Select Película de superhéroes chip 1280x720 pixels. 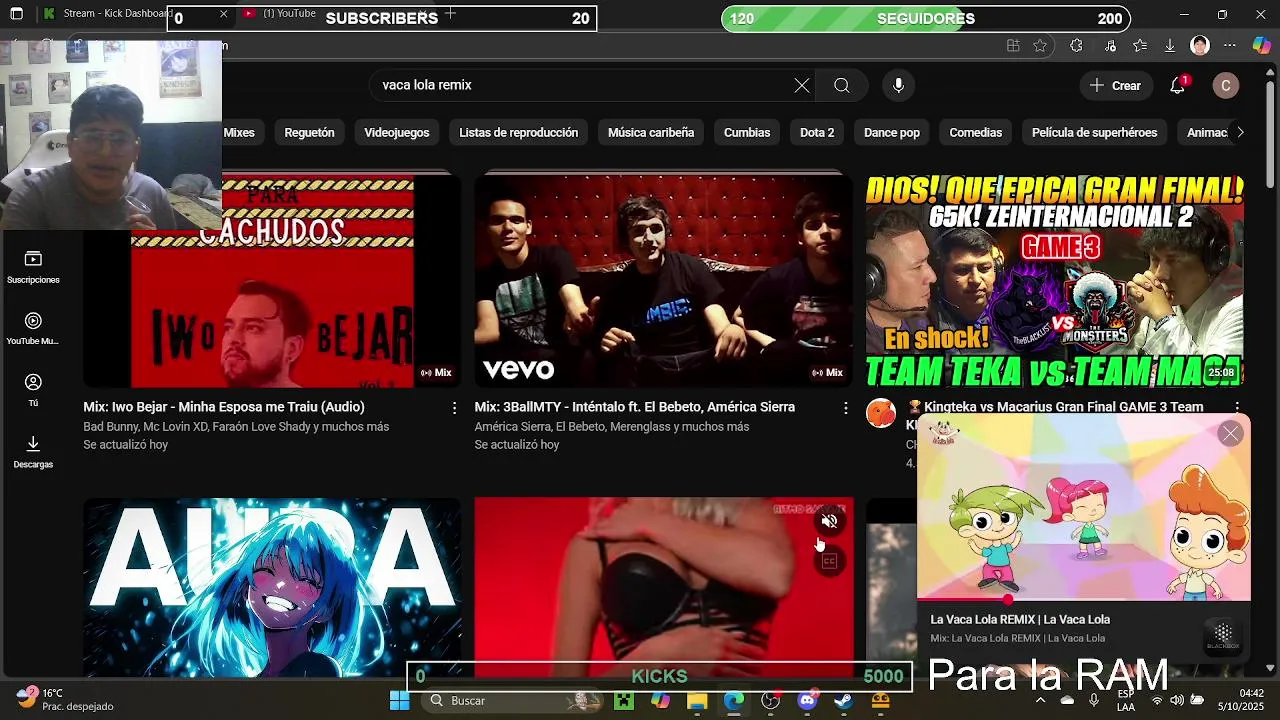[1095, 132]
